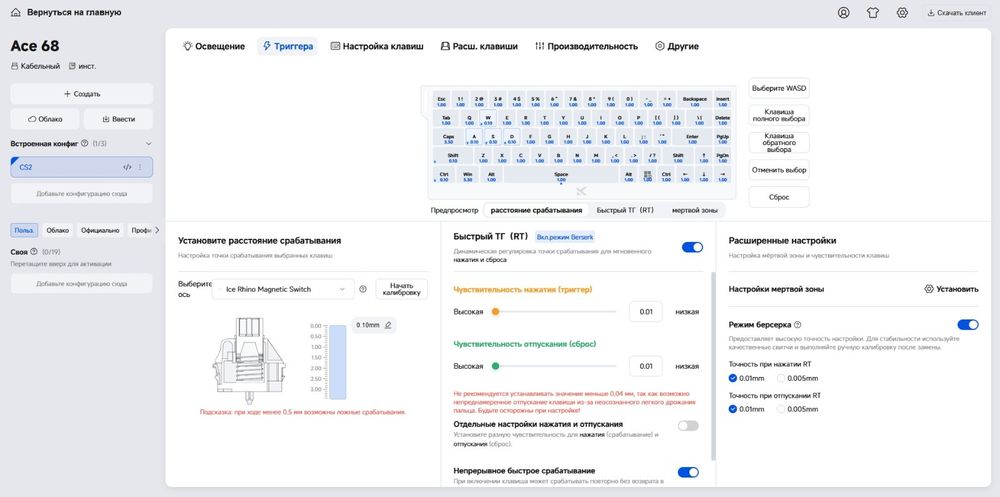The image size is (1000, 497).
Task: Adjust the Чувствительность отпускания green slider
Action: pos(496,366)
